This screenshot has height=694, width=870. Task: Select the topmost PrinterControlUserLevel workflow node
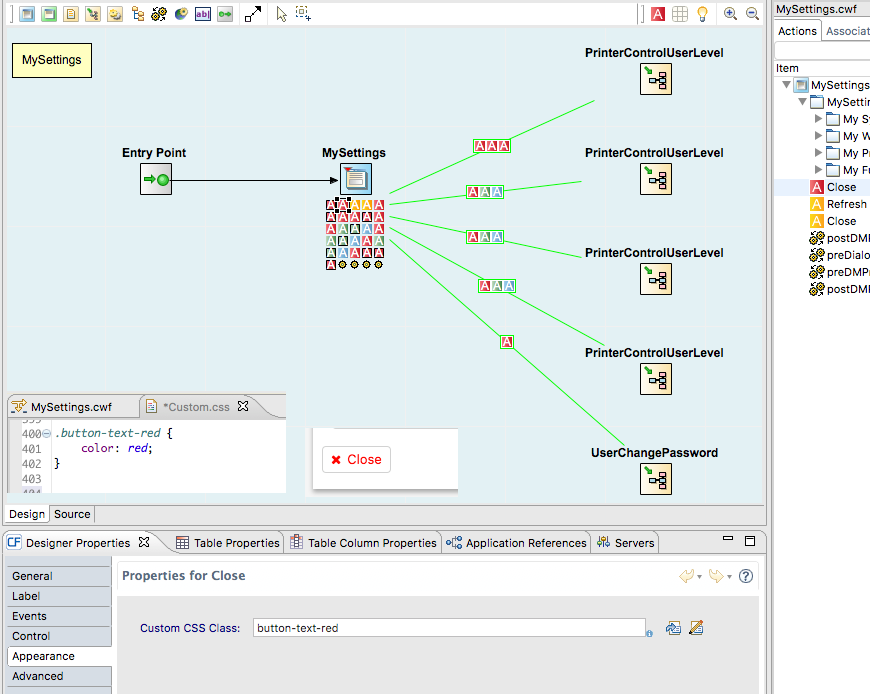(656, 79)
